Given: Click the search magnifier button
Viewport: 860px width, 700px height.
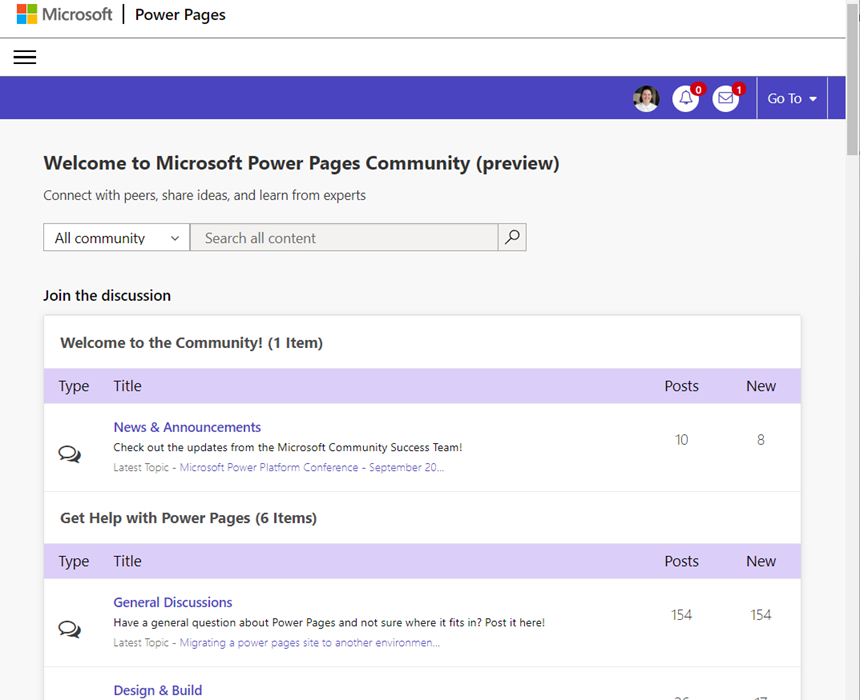Looking at the screenshot, I should pos(512,237).
